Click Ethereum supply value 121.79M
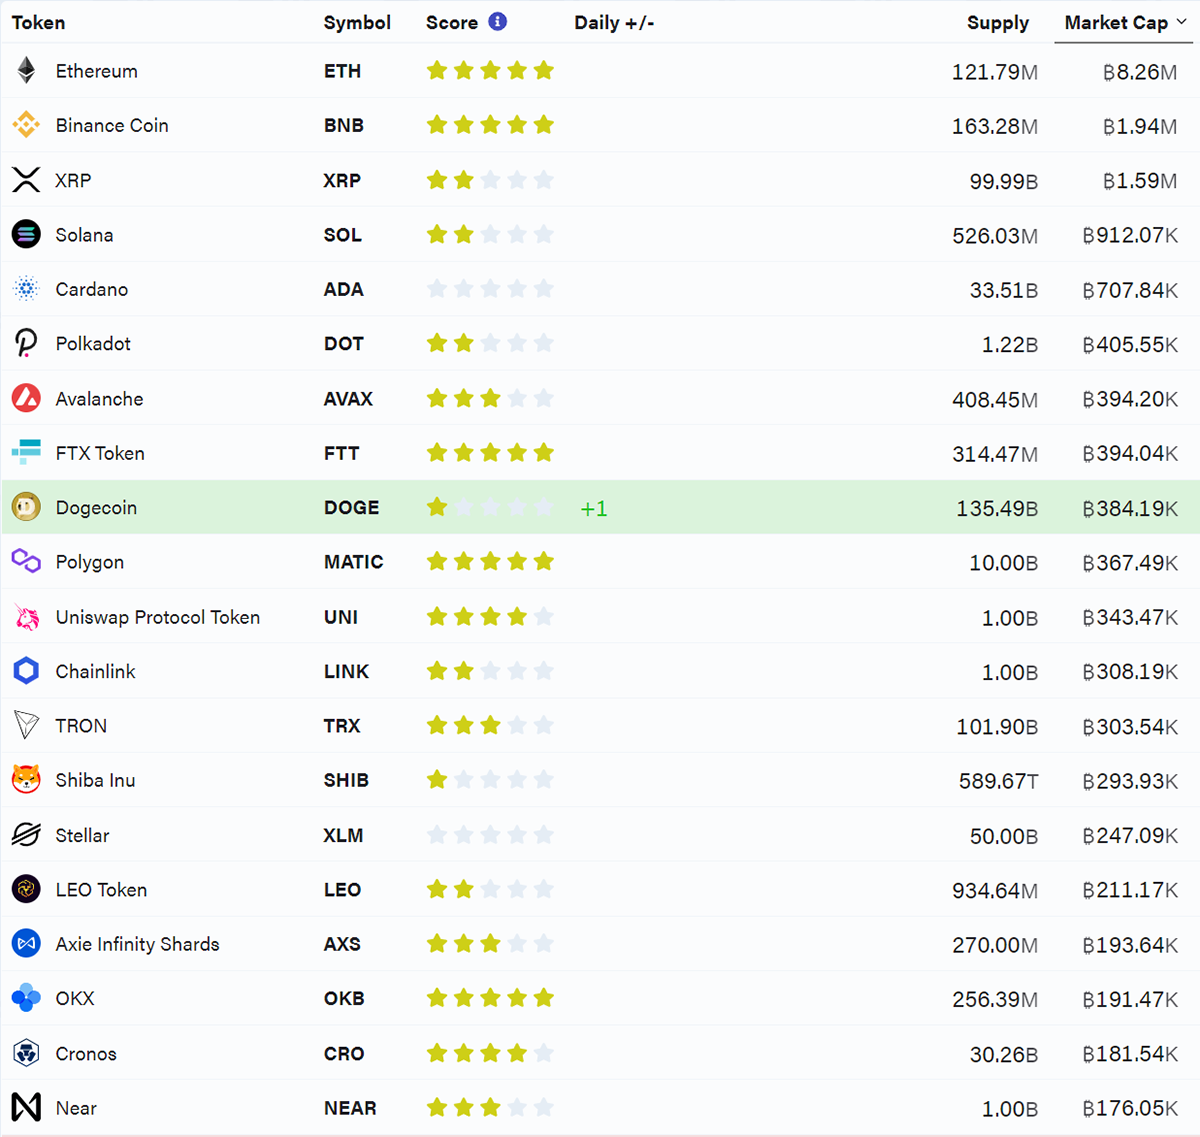 point(995,72)
